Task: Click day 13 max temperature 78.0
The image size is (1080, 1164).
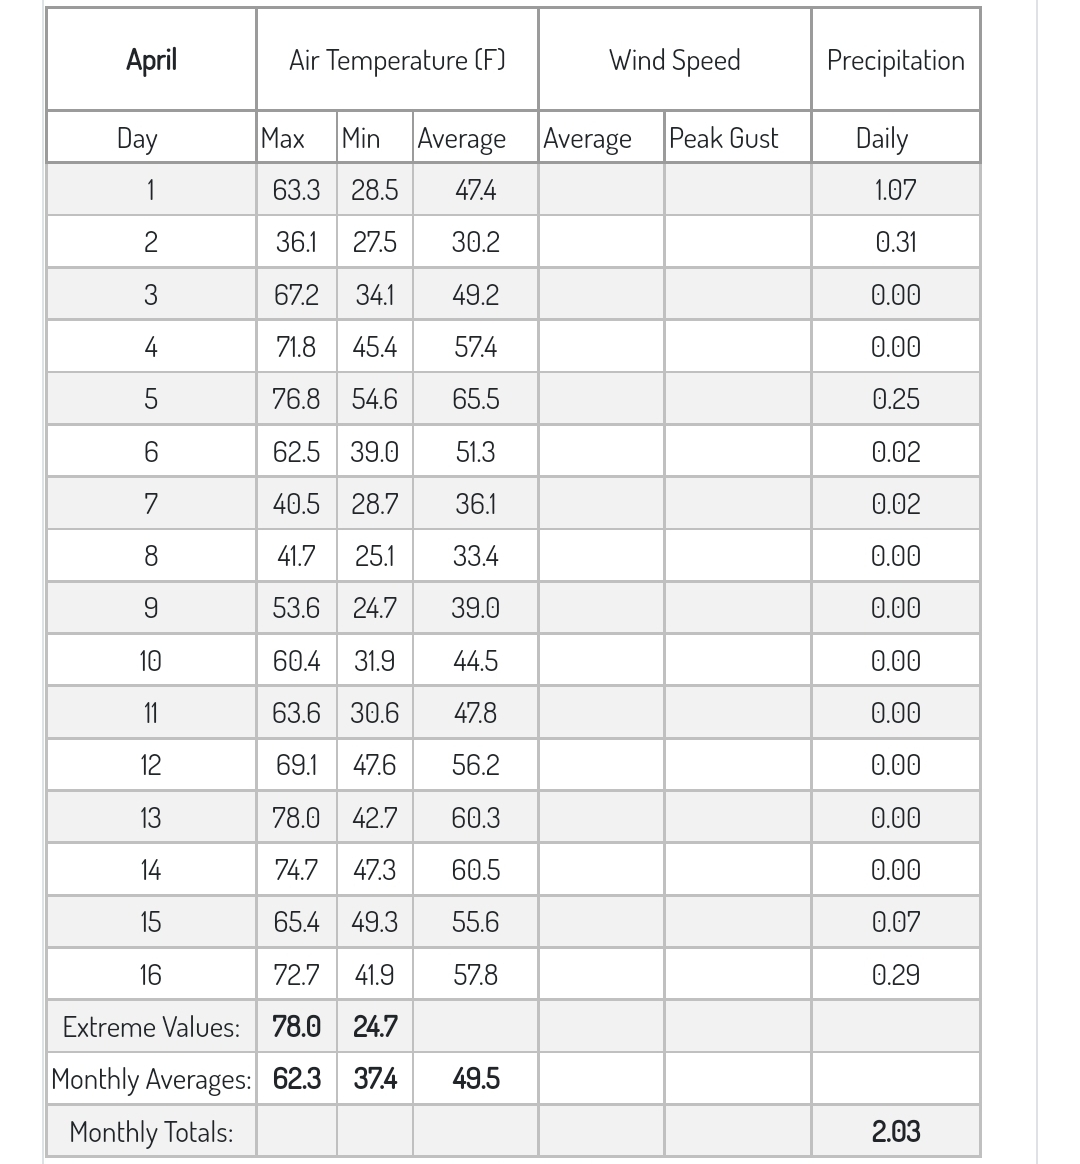Action: point(296,818)
